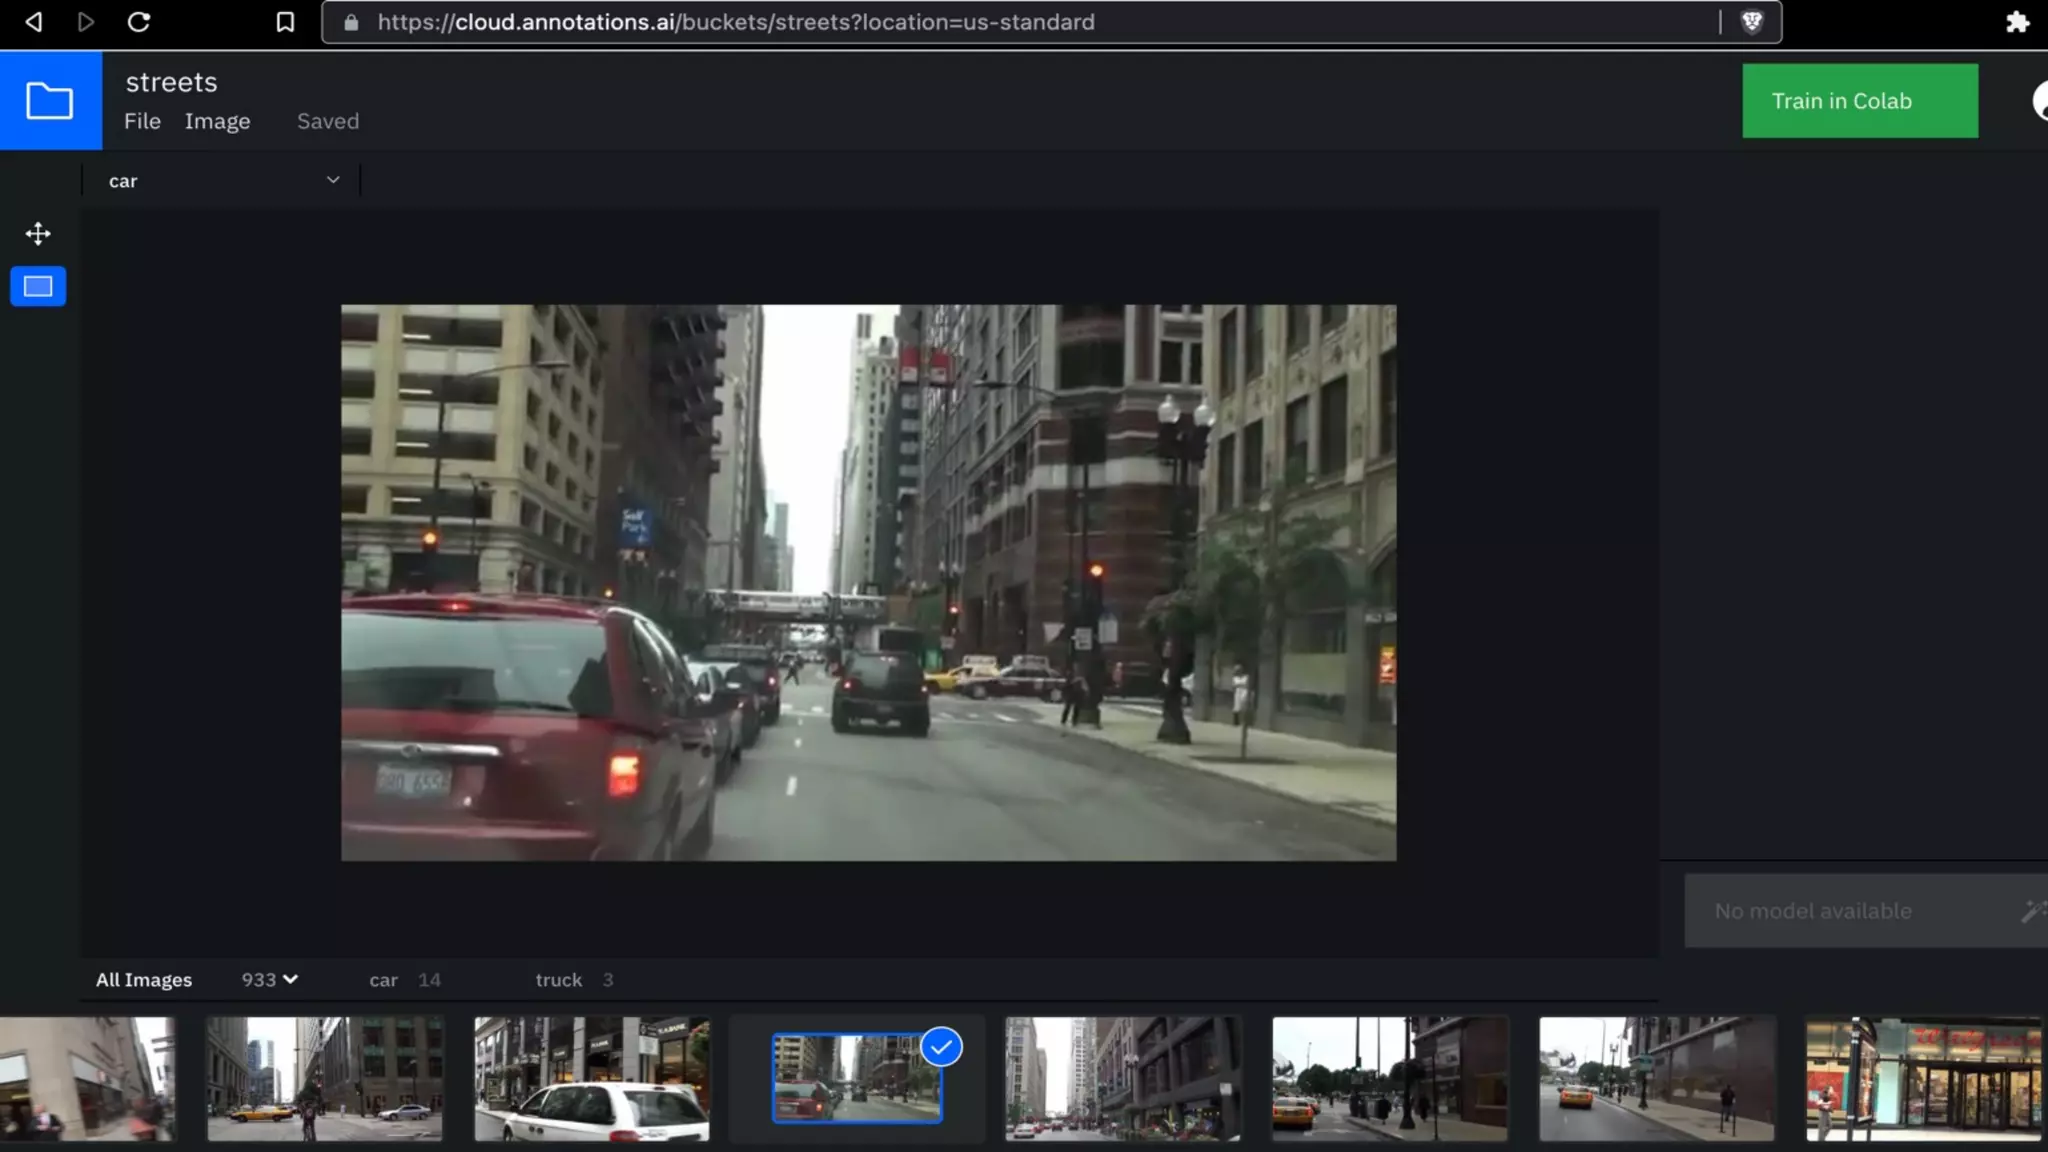Click the magic wand auto-label icon
This screenshot has height=1152, width=2048.
click(2032, 911)
